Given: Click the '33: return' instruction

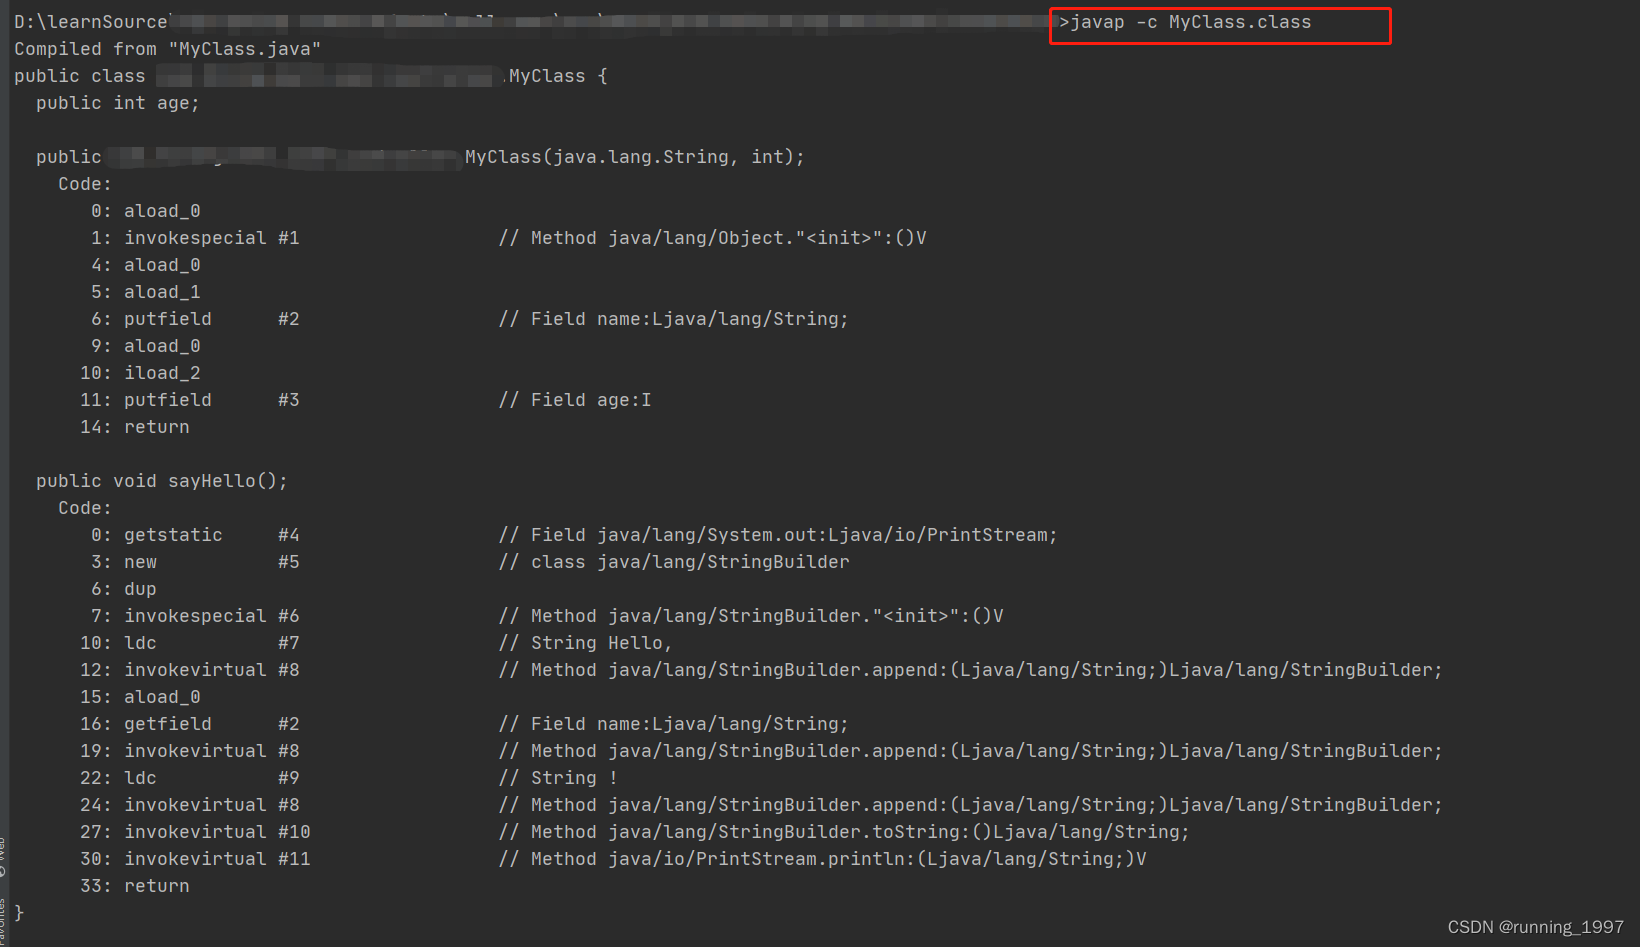Looking at the screenshot, I should (x=135, y=886).
